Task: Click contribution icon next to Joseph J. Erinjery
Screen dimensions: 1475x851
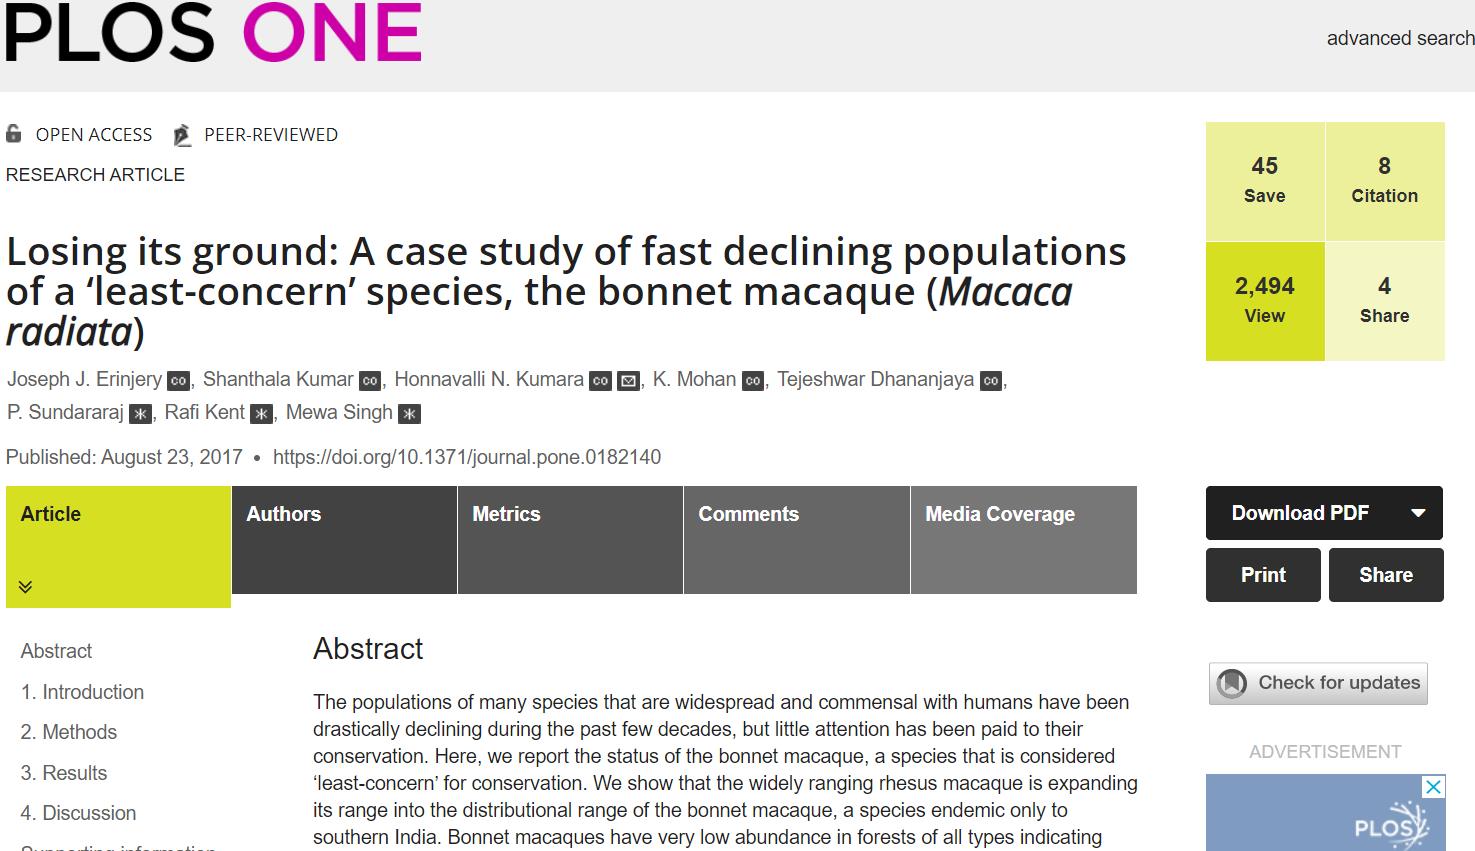Action: (x=179, y=381)
